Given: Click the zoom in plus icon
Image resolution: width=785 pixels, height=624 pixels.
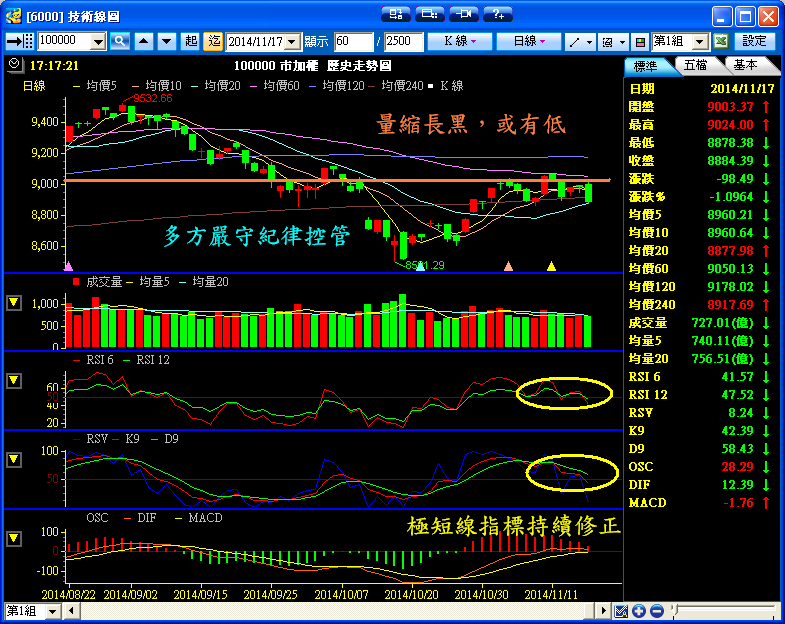Looking at the screenshot, I should pos(640,611).
